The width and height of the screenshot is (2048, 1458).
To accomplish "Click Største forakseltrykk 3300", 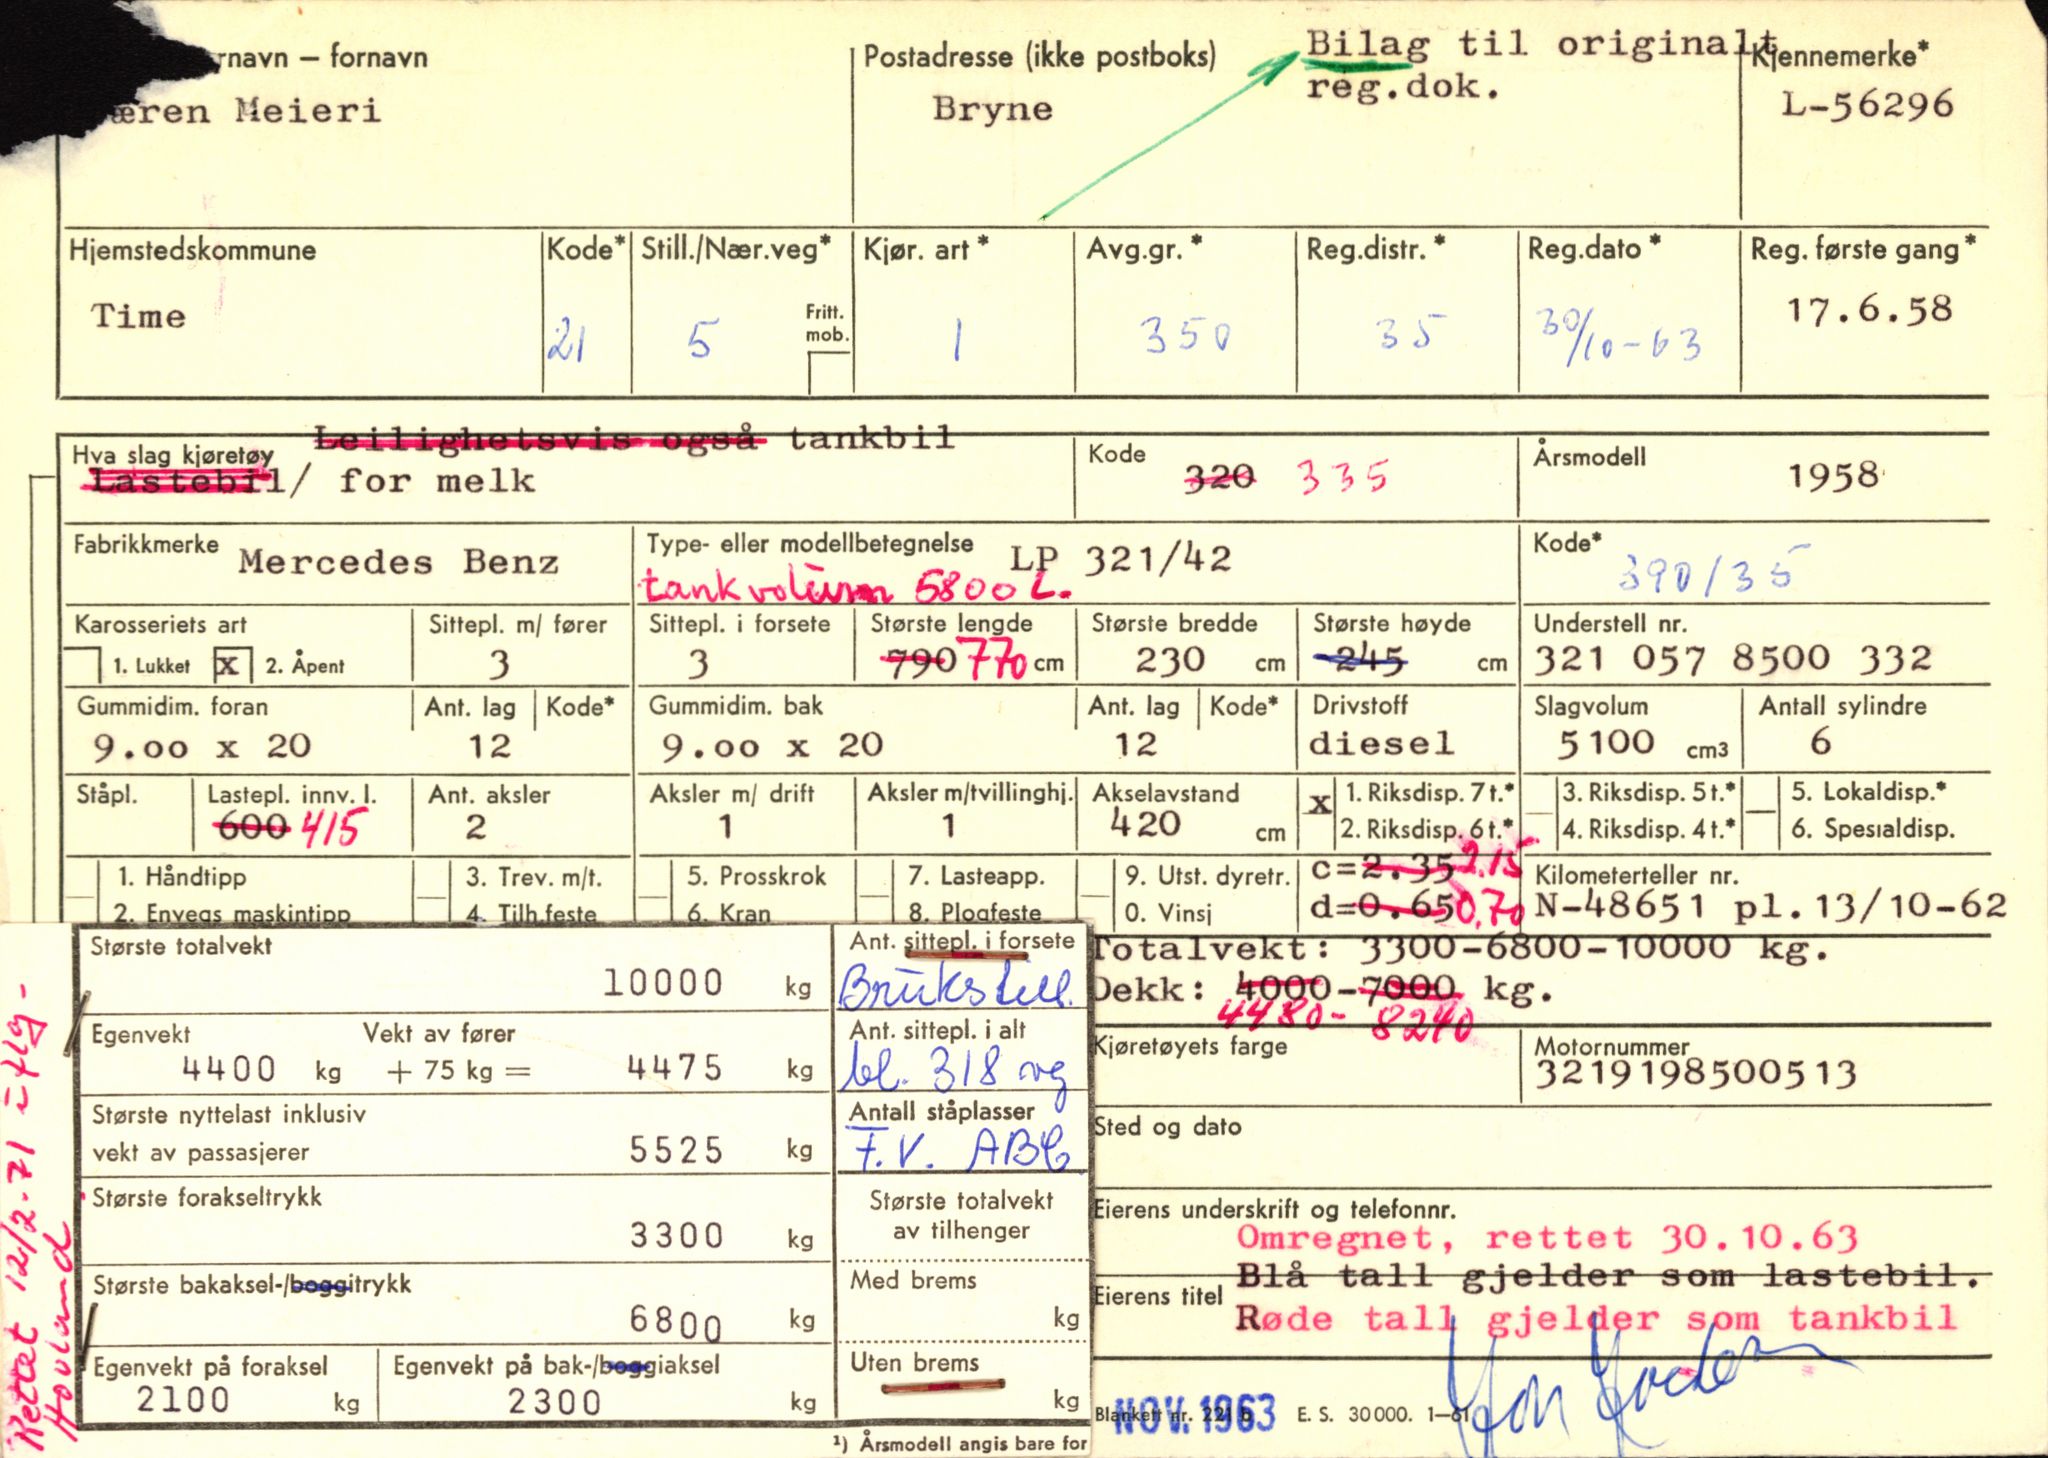I will tap(677, 1236).
